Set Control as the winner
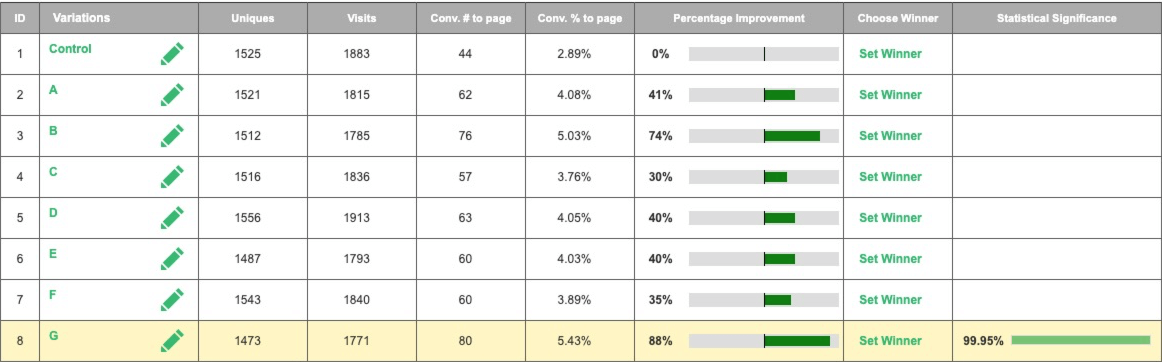The height and width of the screenshot is (362, 1162). (890, 54)
